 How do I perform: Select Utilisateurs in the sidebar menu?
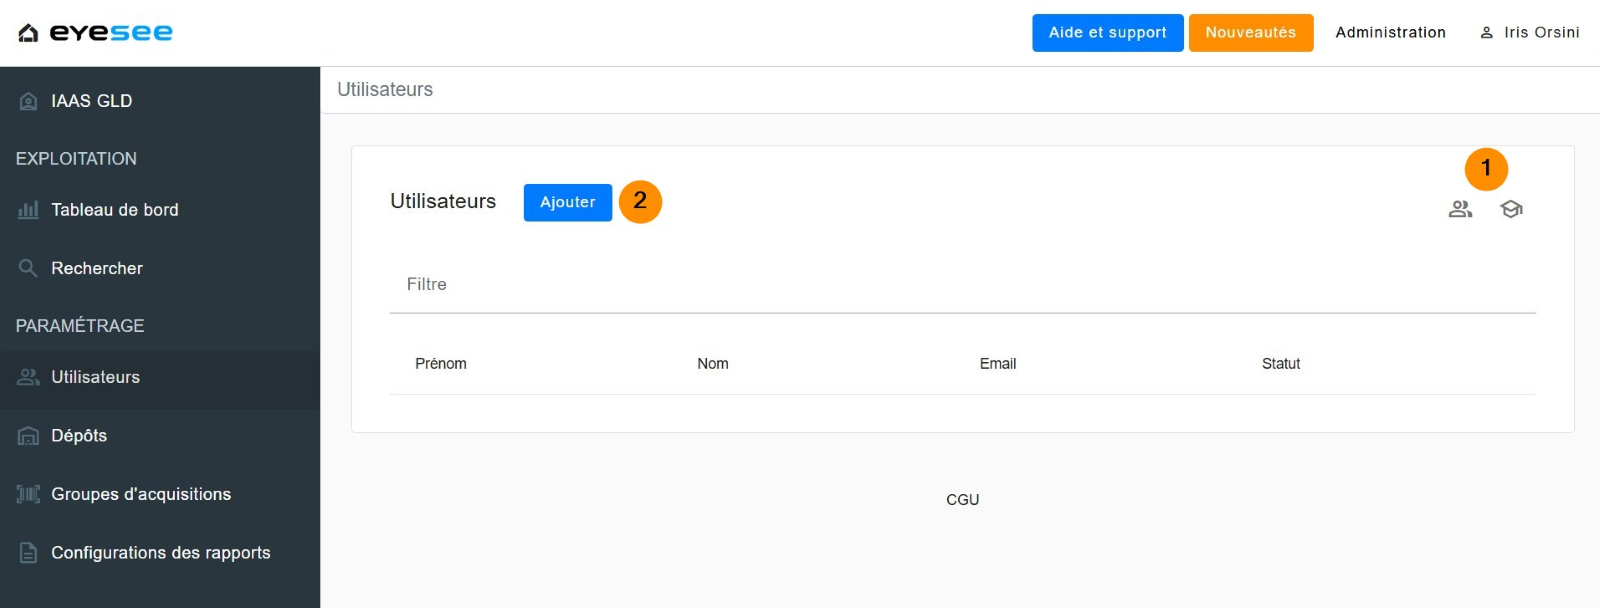[x=95, y=377]
